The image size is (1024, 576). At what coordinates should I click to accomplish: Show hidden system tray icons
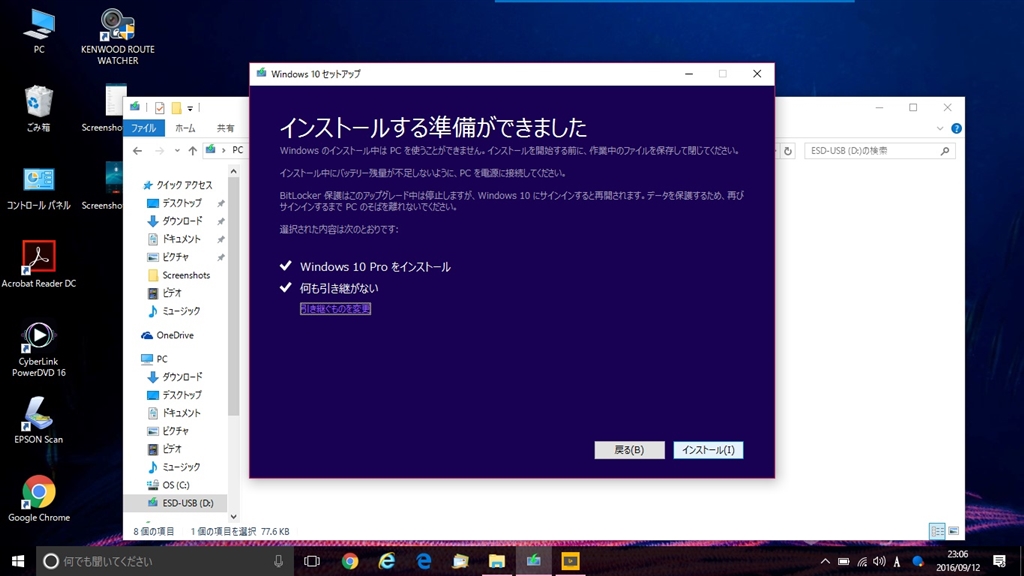click(x=825, y=561)
